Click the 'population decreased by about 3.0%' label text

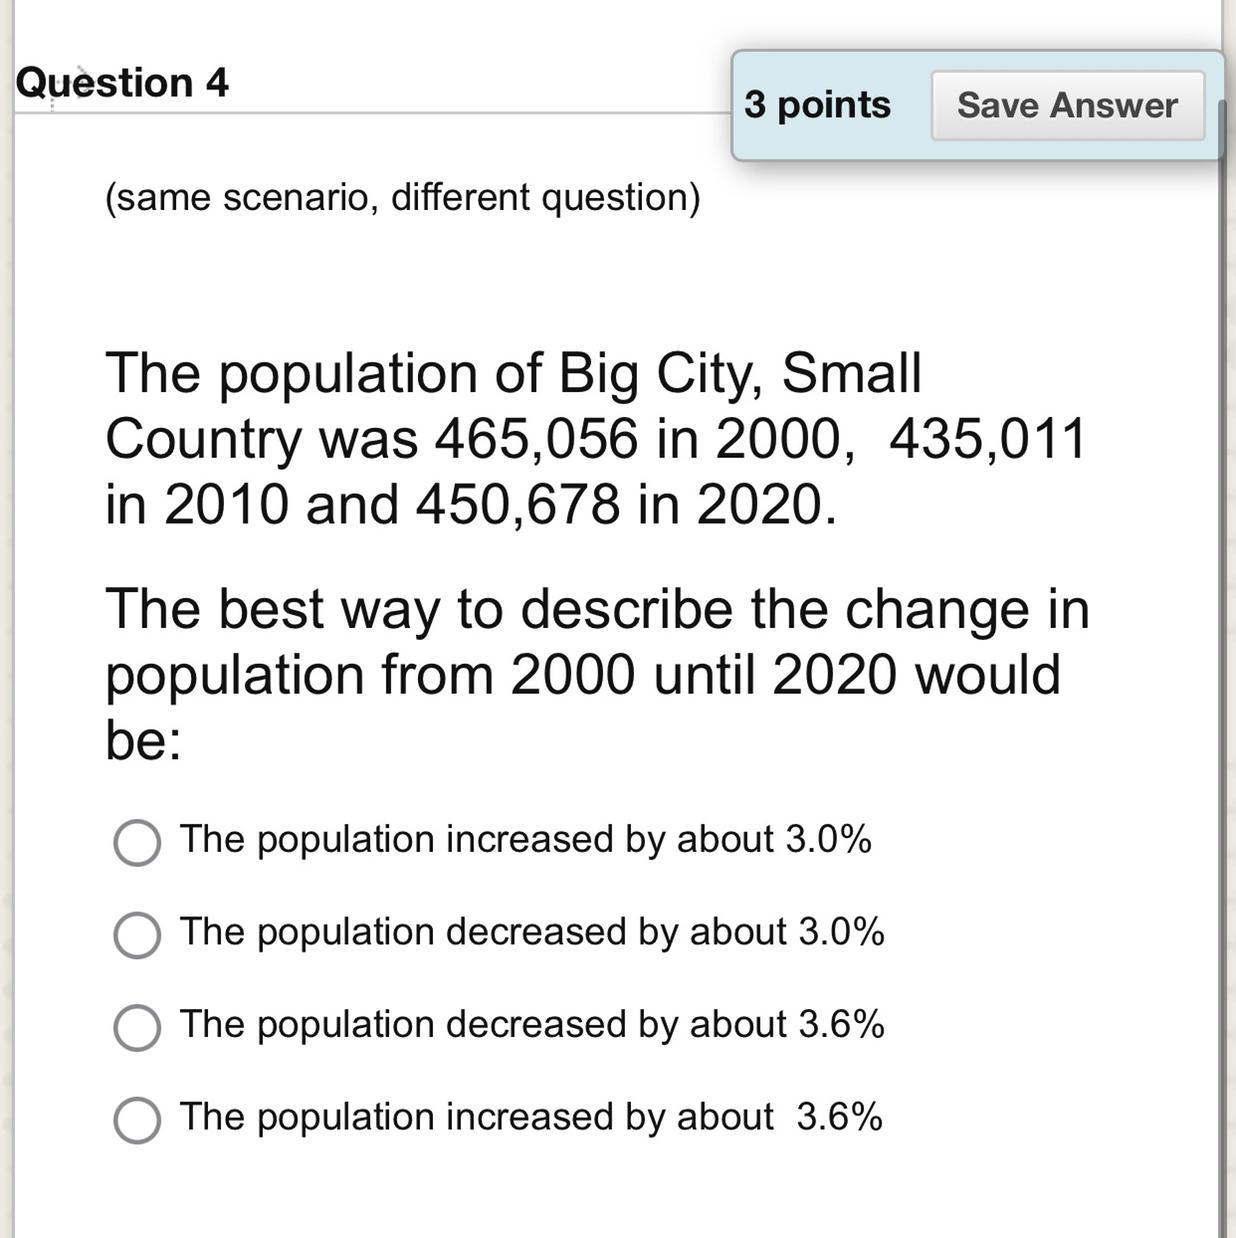click(532, 932)
